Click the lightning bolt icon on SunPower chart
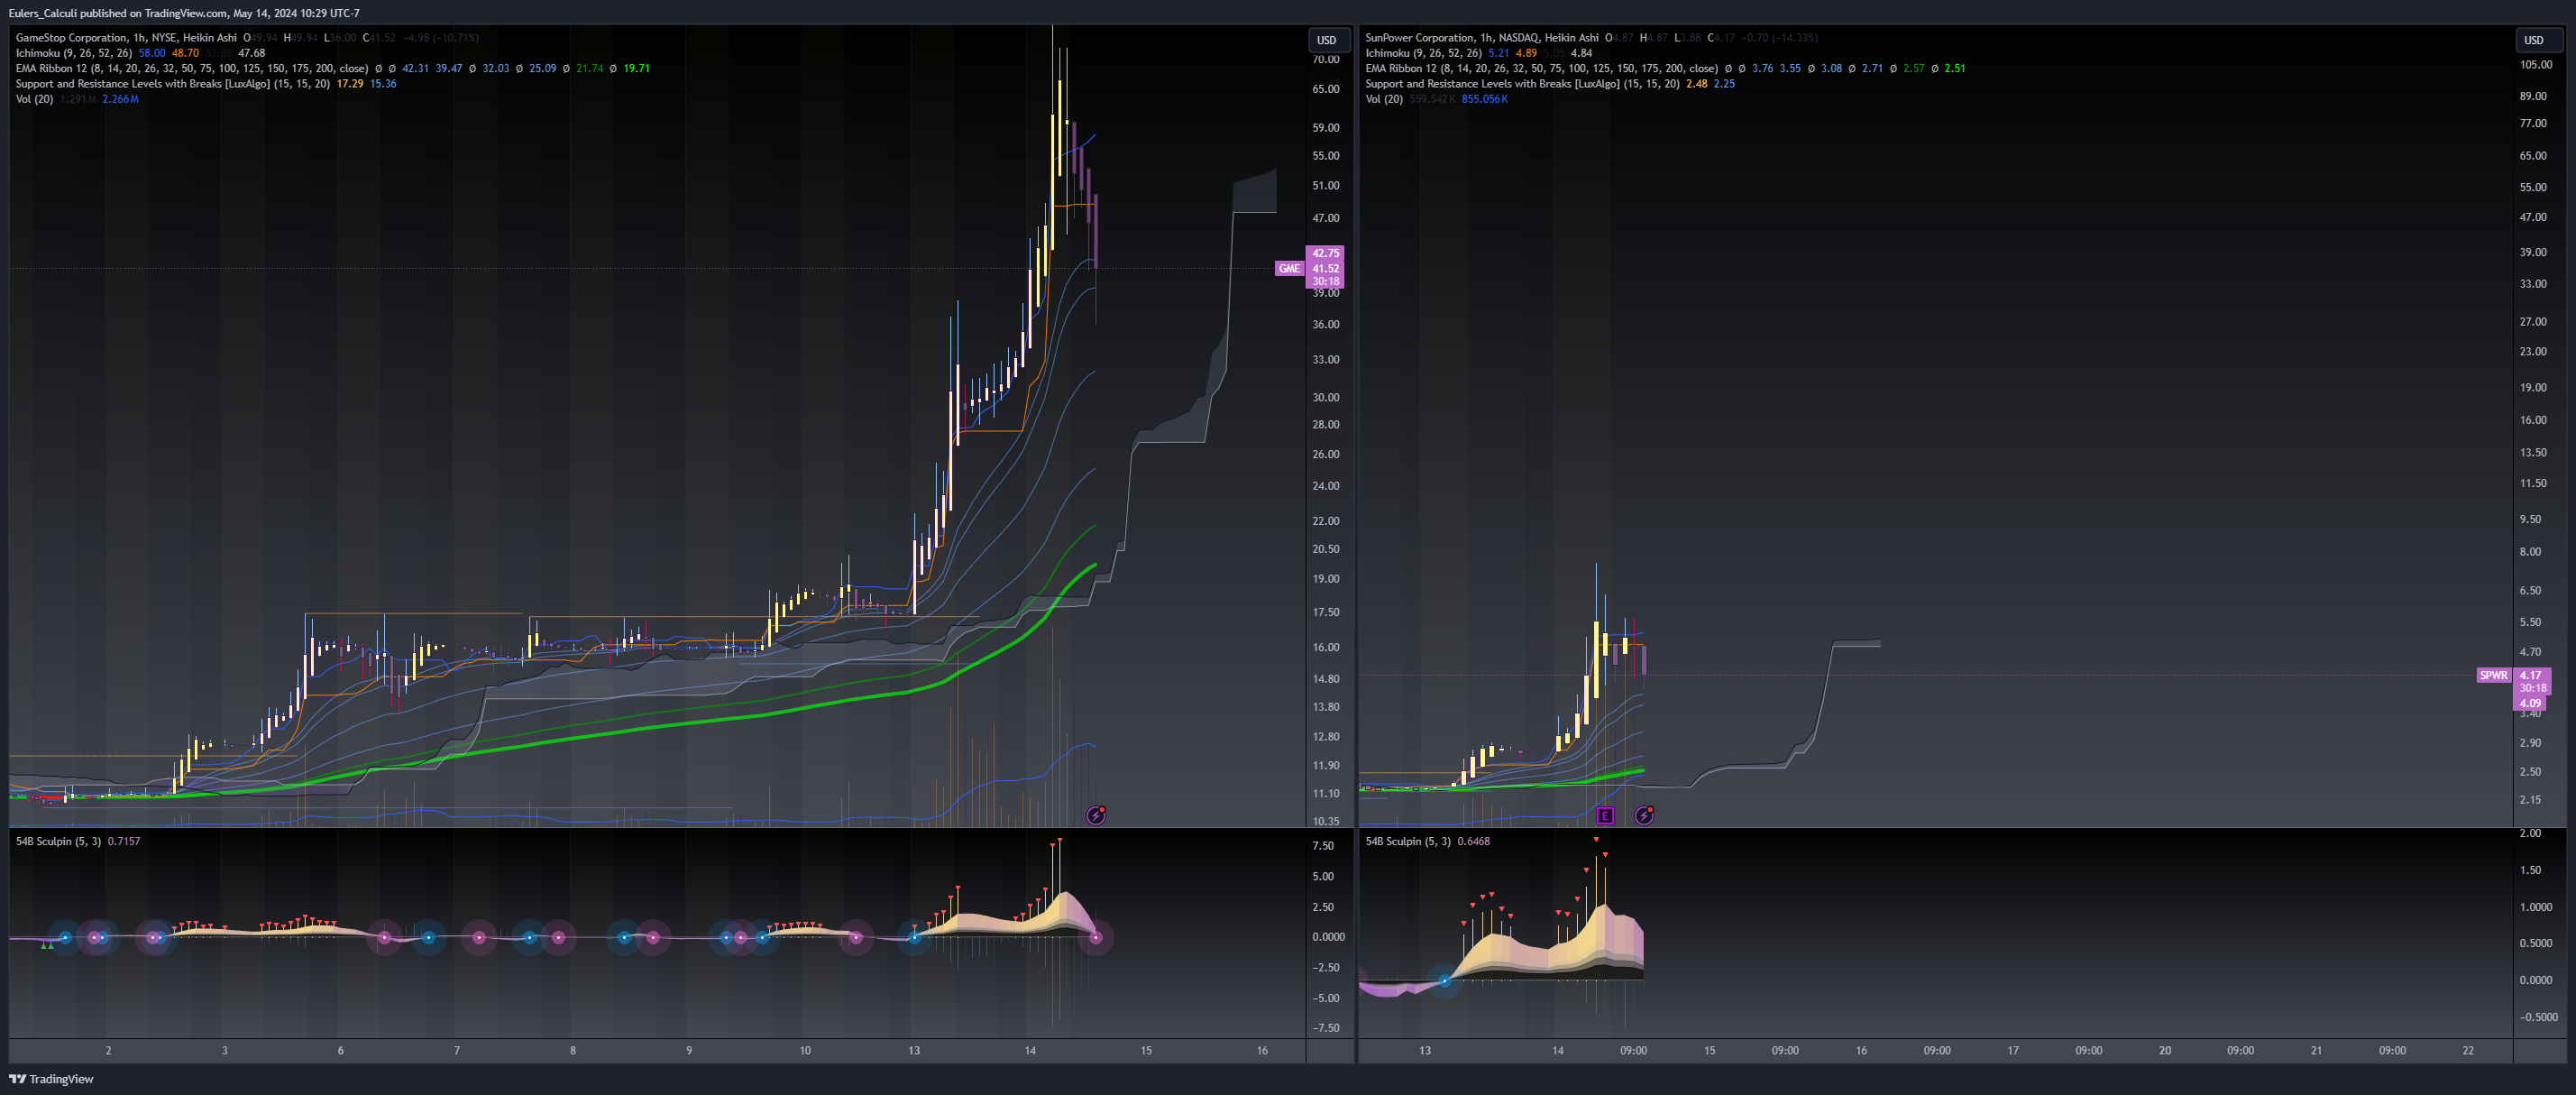 1644,816
